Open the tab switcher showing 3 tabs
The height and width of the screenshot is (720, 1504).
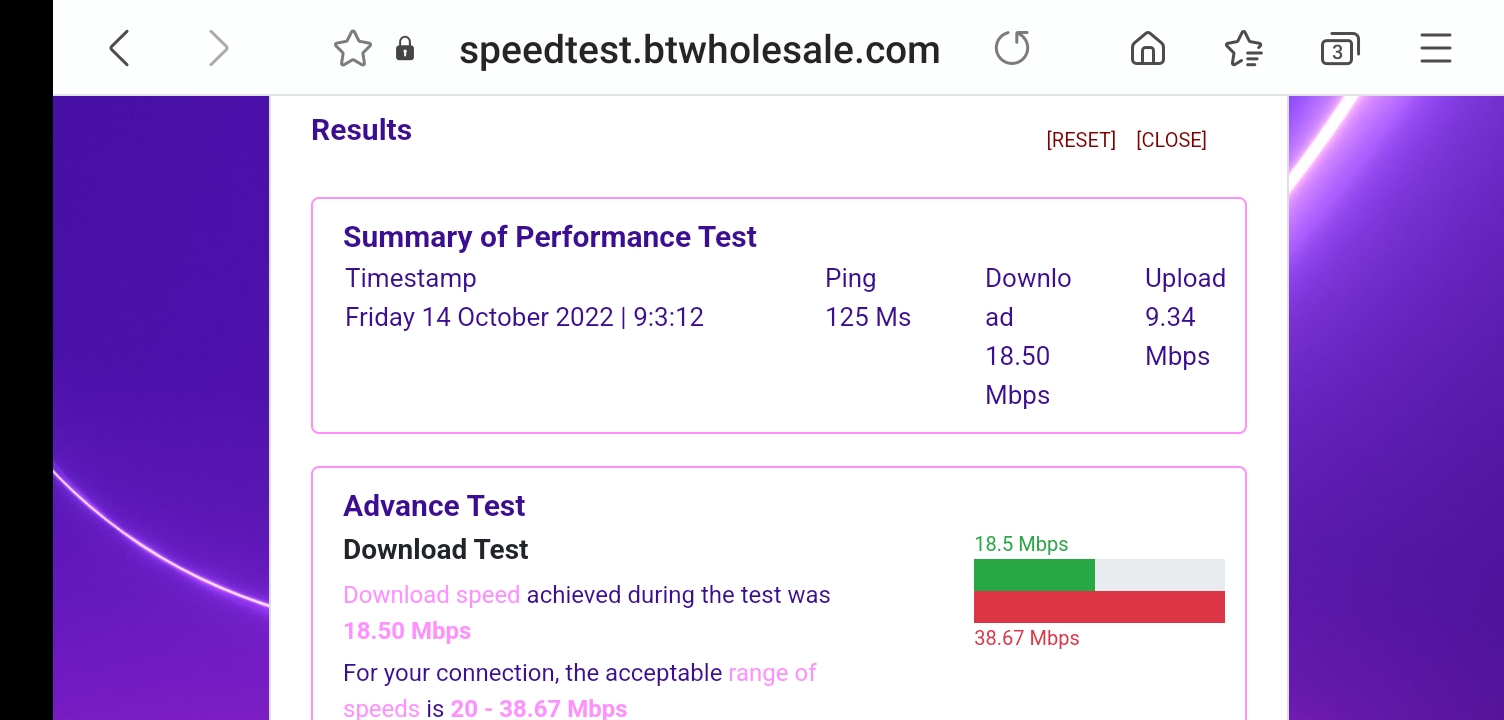[1339, 47]
